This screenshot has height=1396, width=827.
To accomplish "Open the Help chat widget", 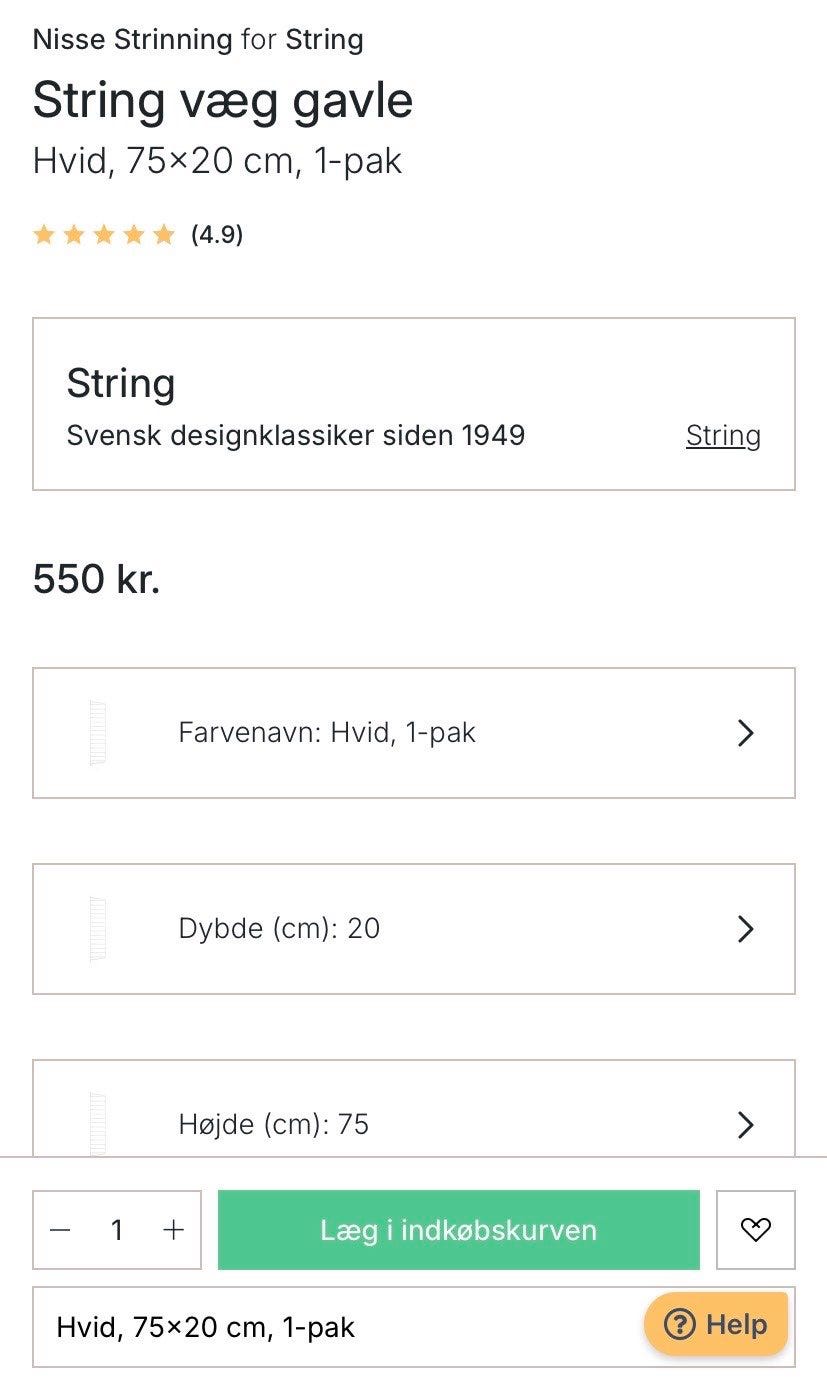I will tap(716, 1325).
